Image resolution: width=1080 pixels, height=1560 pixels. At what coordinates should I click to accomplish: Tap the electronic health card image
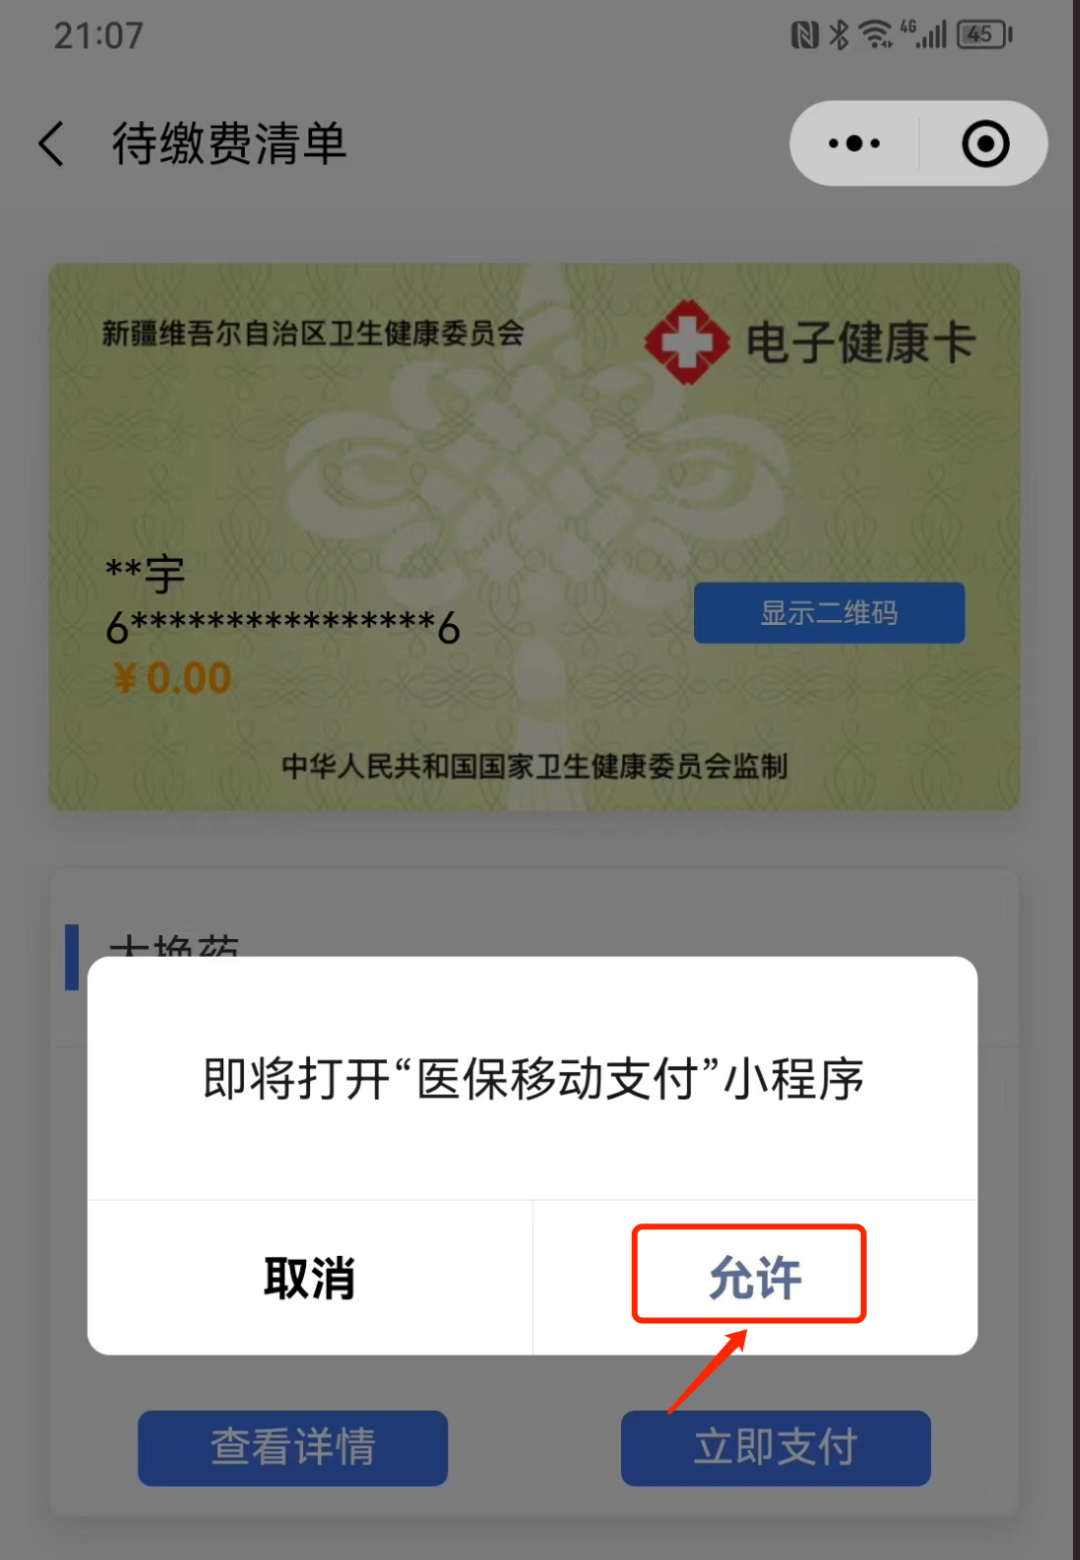pyautogui.click(x=534, y=537)
